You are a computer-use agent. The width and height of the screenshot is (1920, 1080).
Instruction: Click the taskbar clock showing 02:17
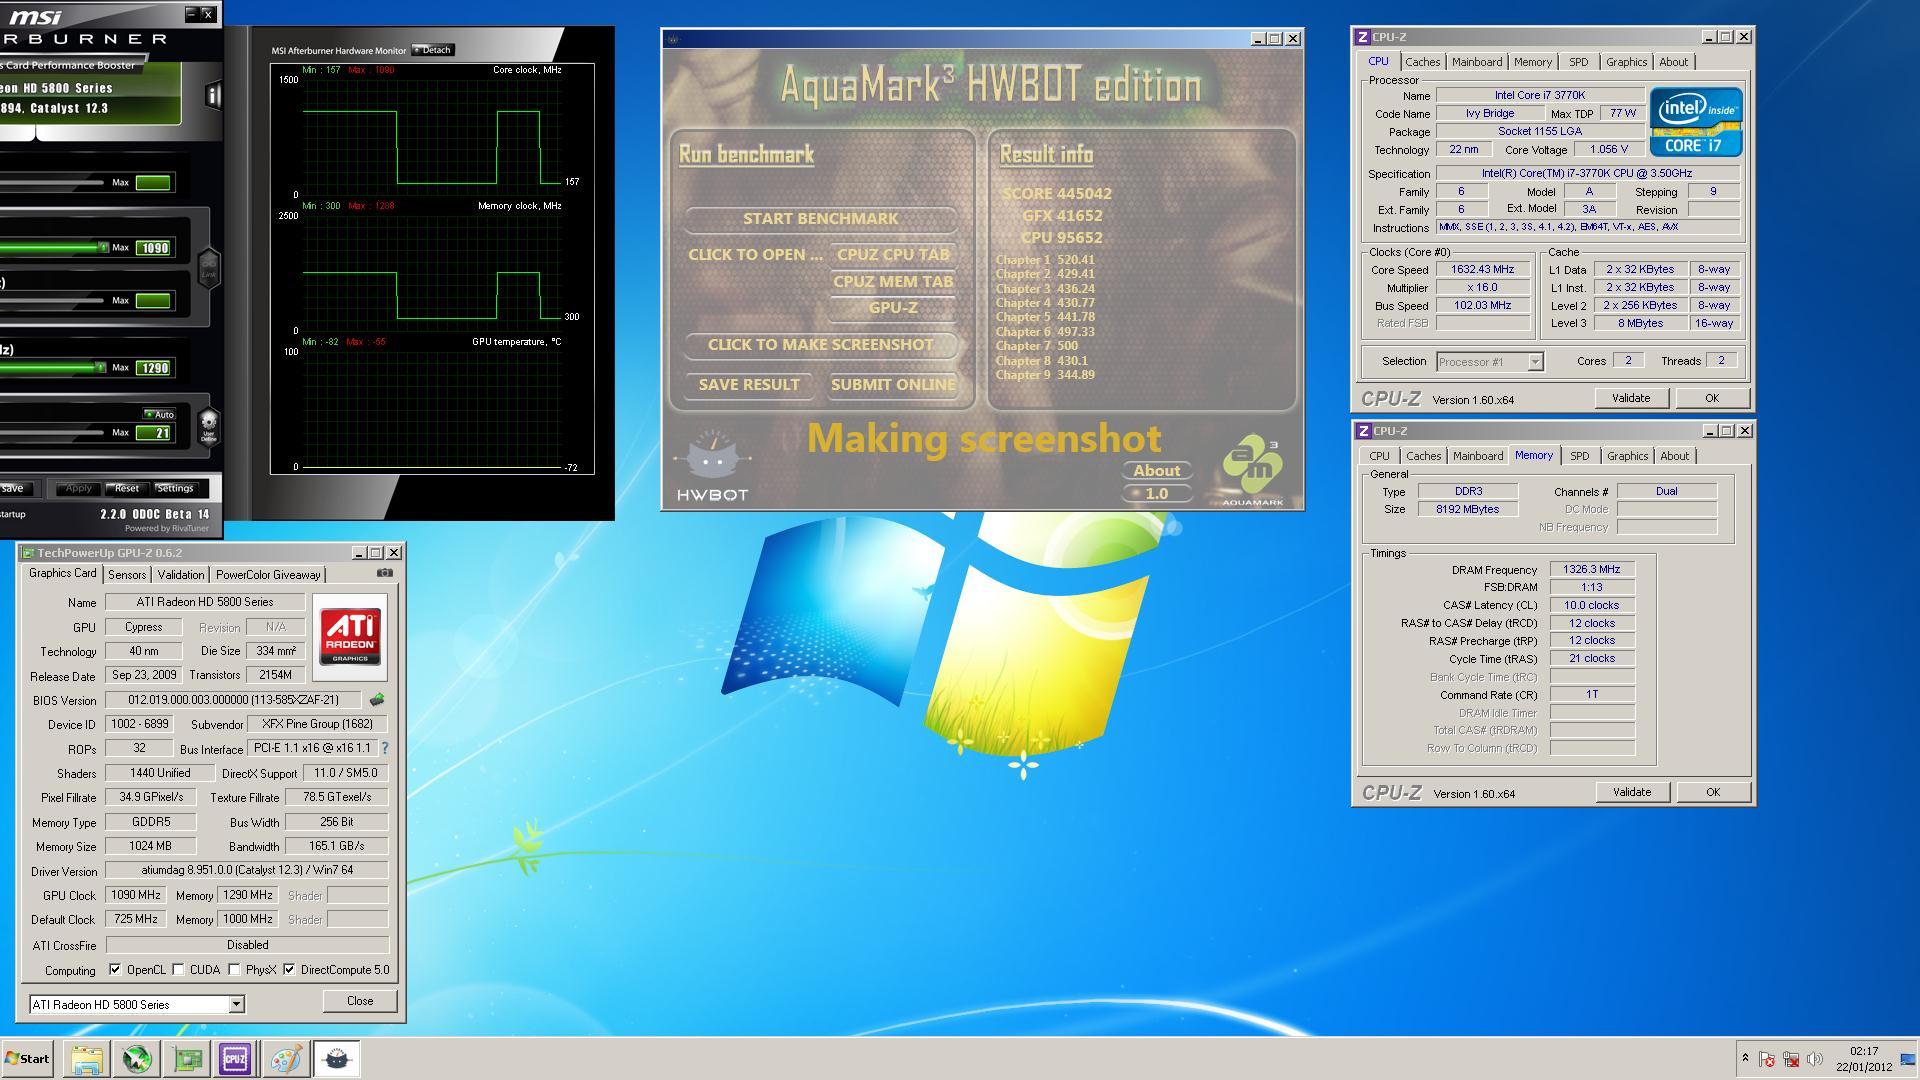coord(1863,1059)
